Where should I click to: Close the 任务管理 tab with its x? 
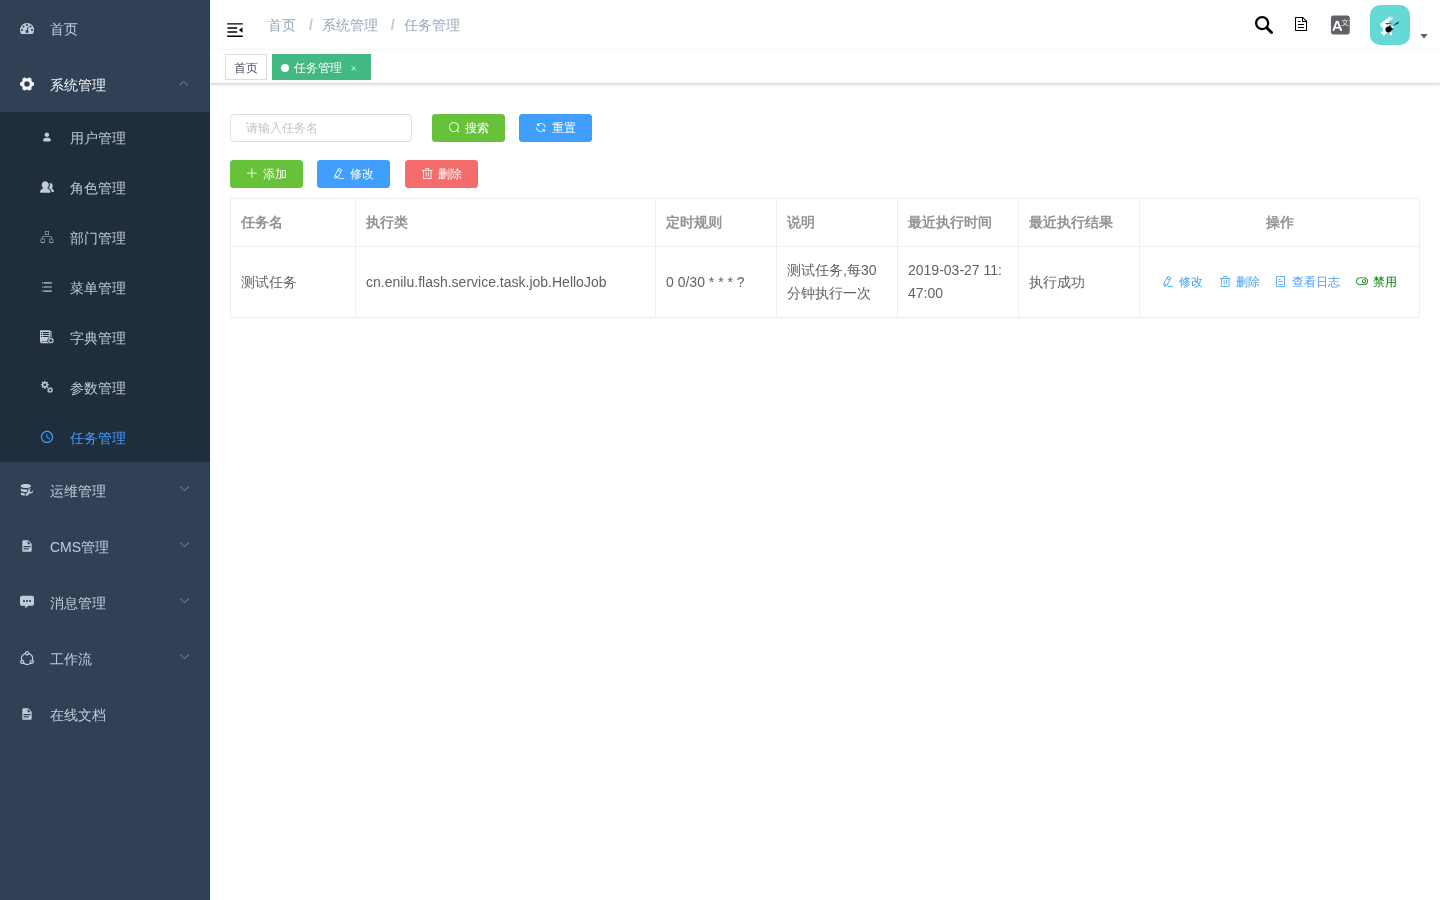click(x=353, y=68)
